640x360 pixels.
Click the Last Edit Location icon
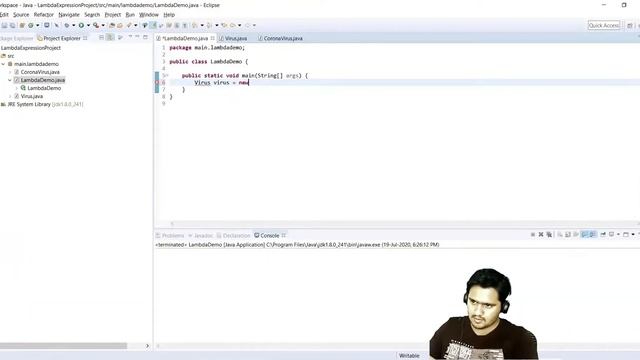[x=224, y=25]
